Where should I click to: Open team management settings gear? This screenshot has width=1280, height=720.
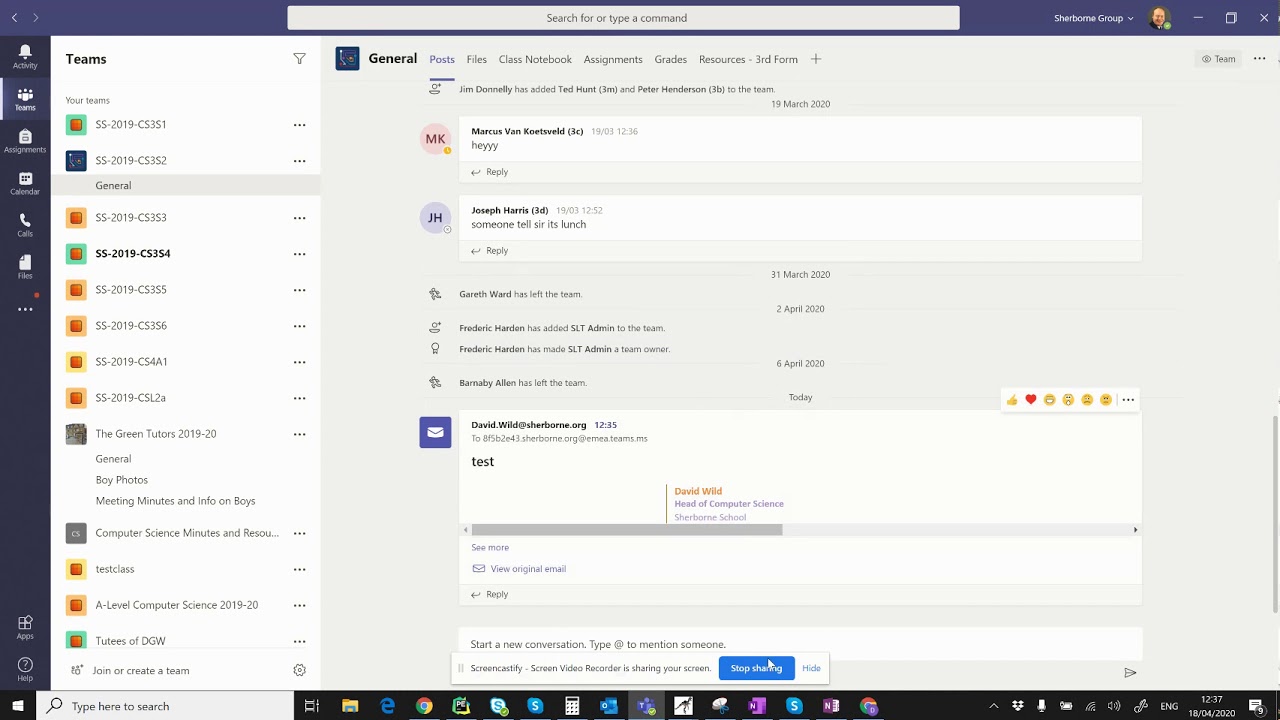coord(299,670)
